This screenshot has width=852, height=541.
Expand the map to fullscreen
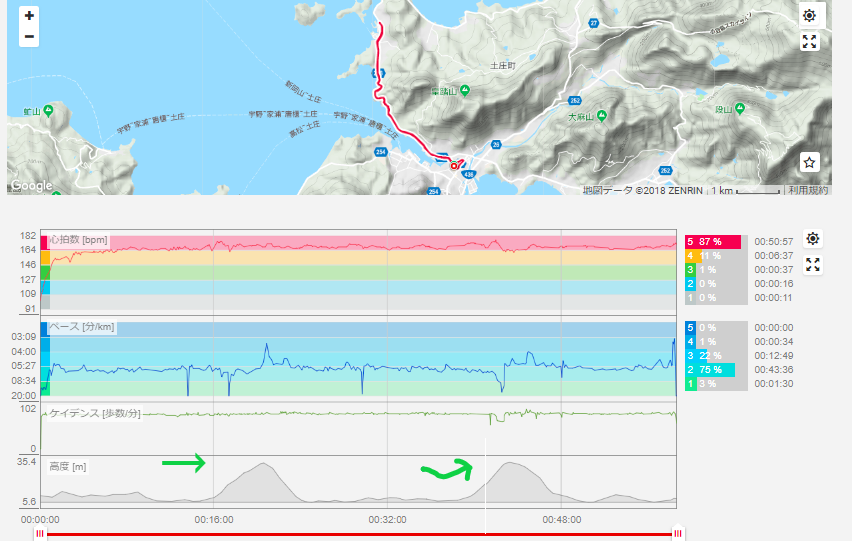click(809, 41)
